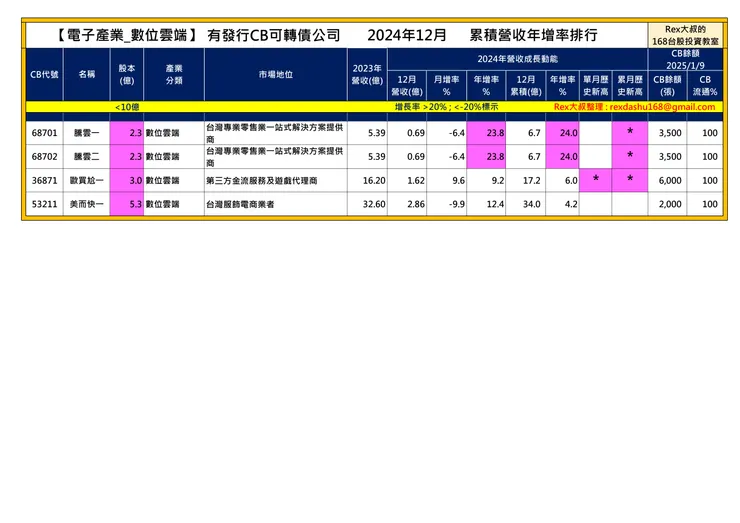Click the 2024年營收成長動能 group header
The height and width of the screenshot is (523, 740).
518,59
